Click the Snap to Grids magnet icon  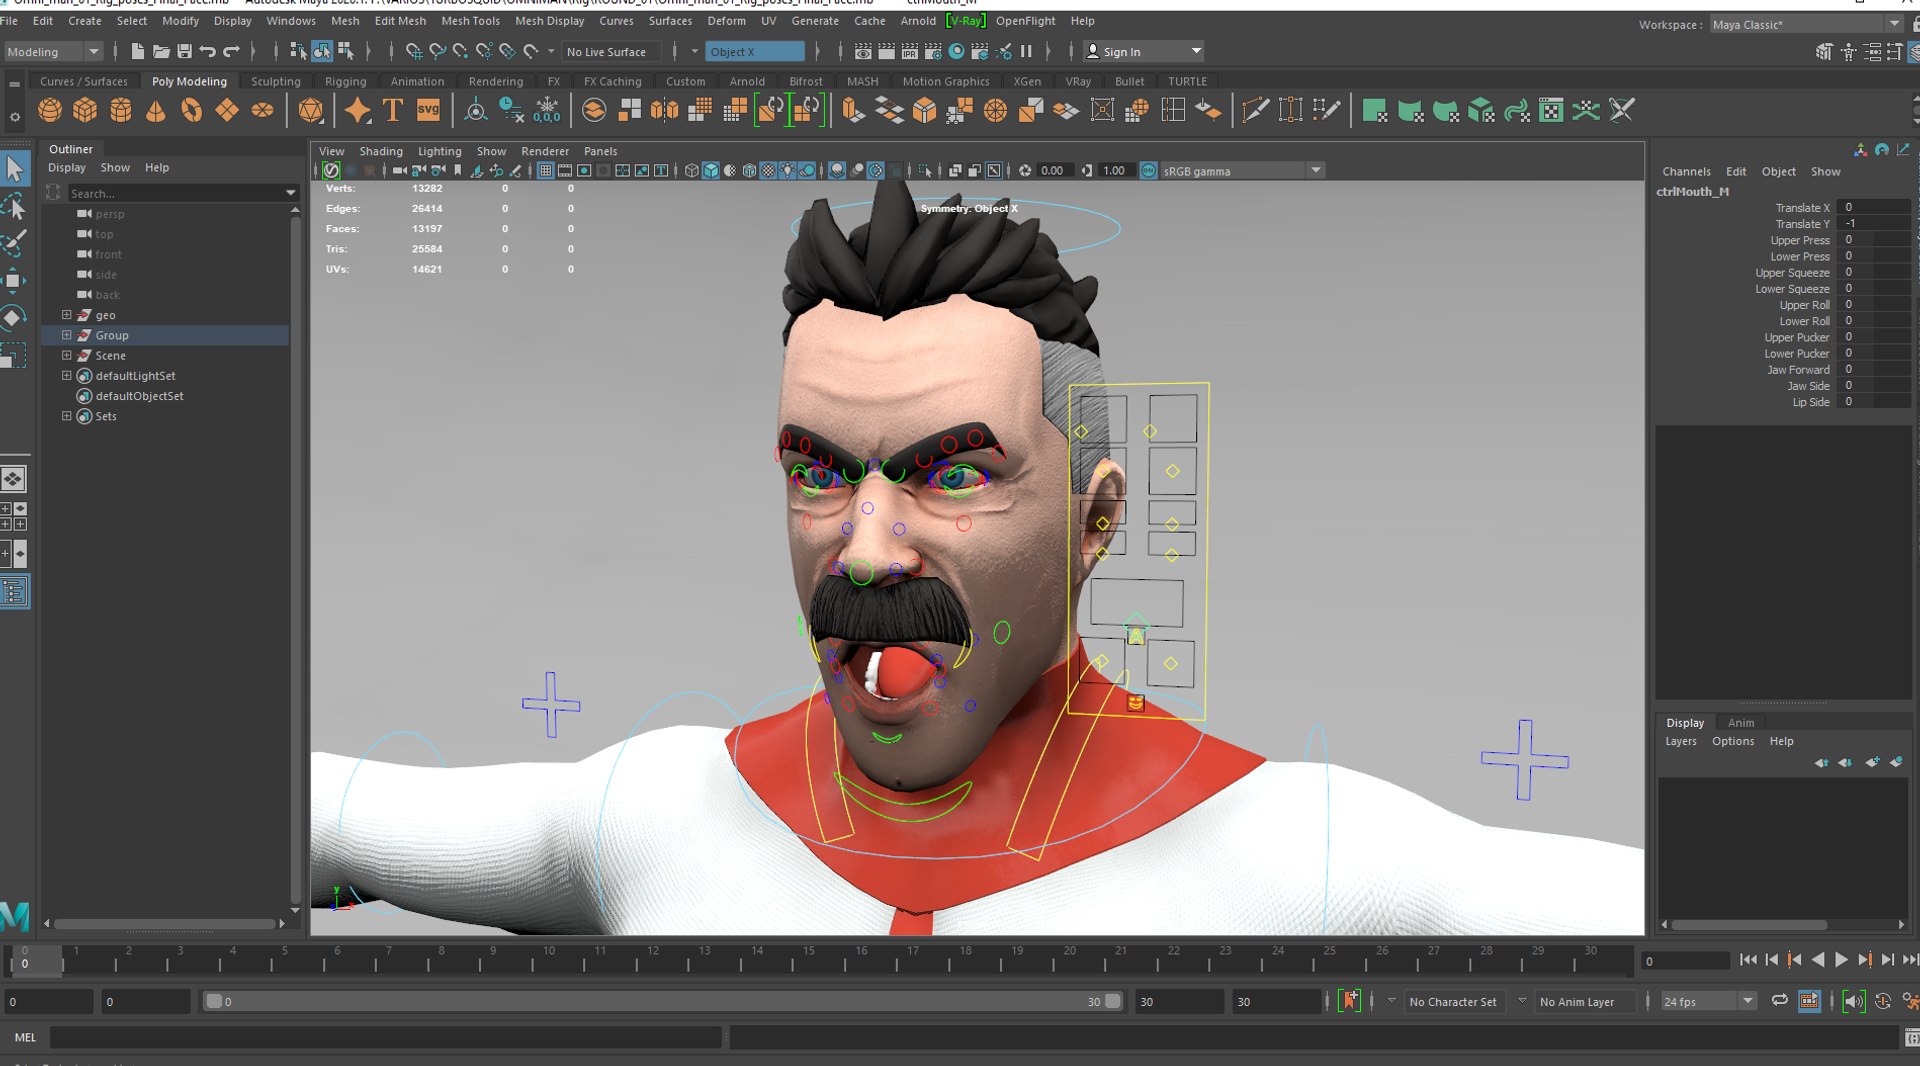point(414,51)
